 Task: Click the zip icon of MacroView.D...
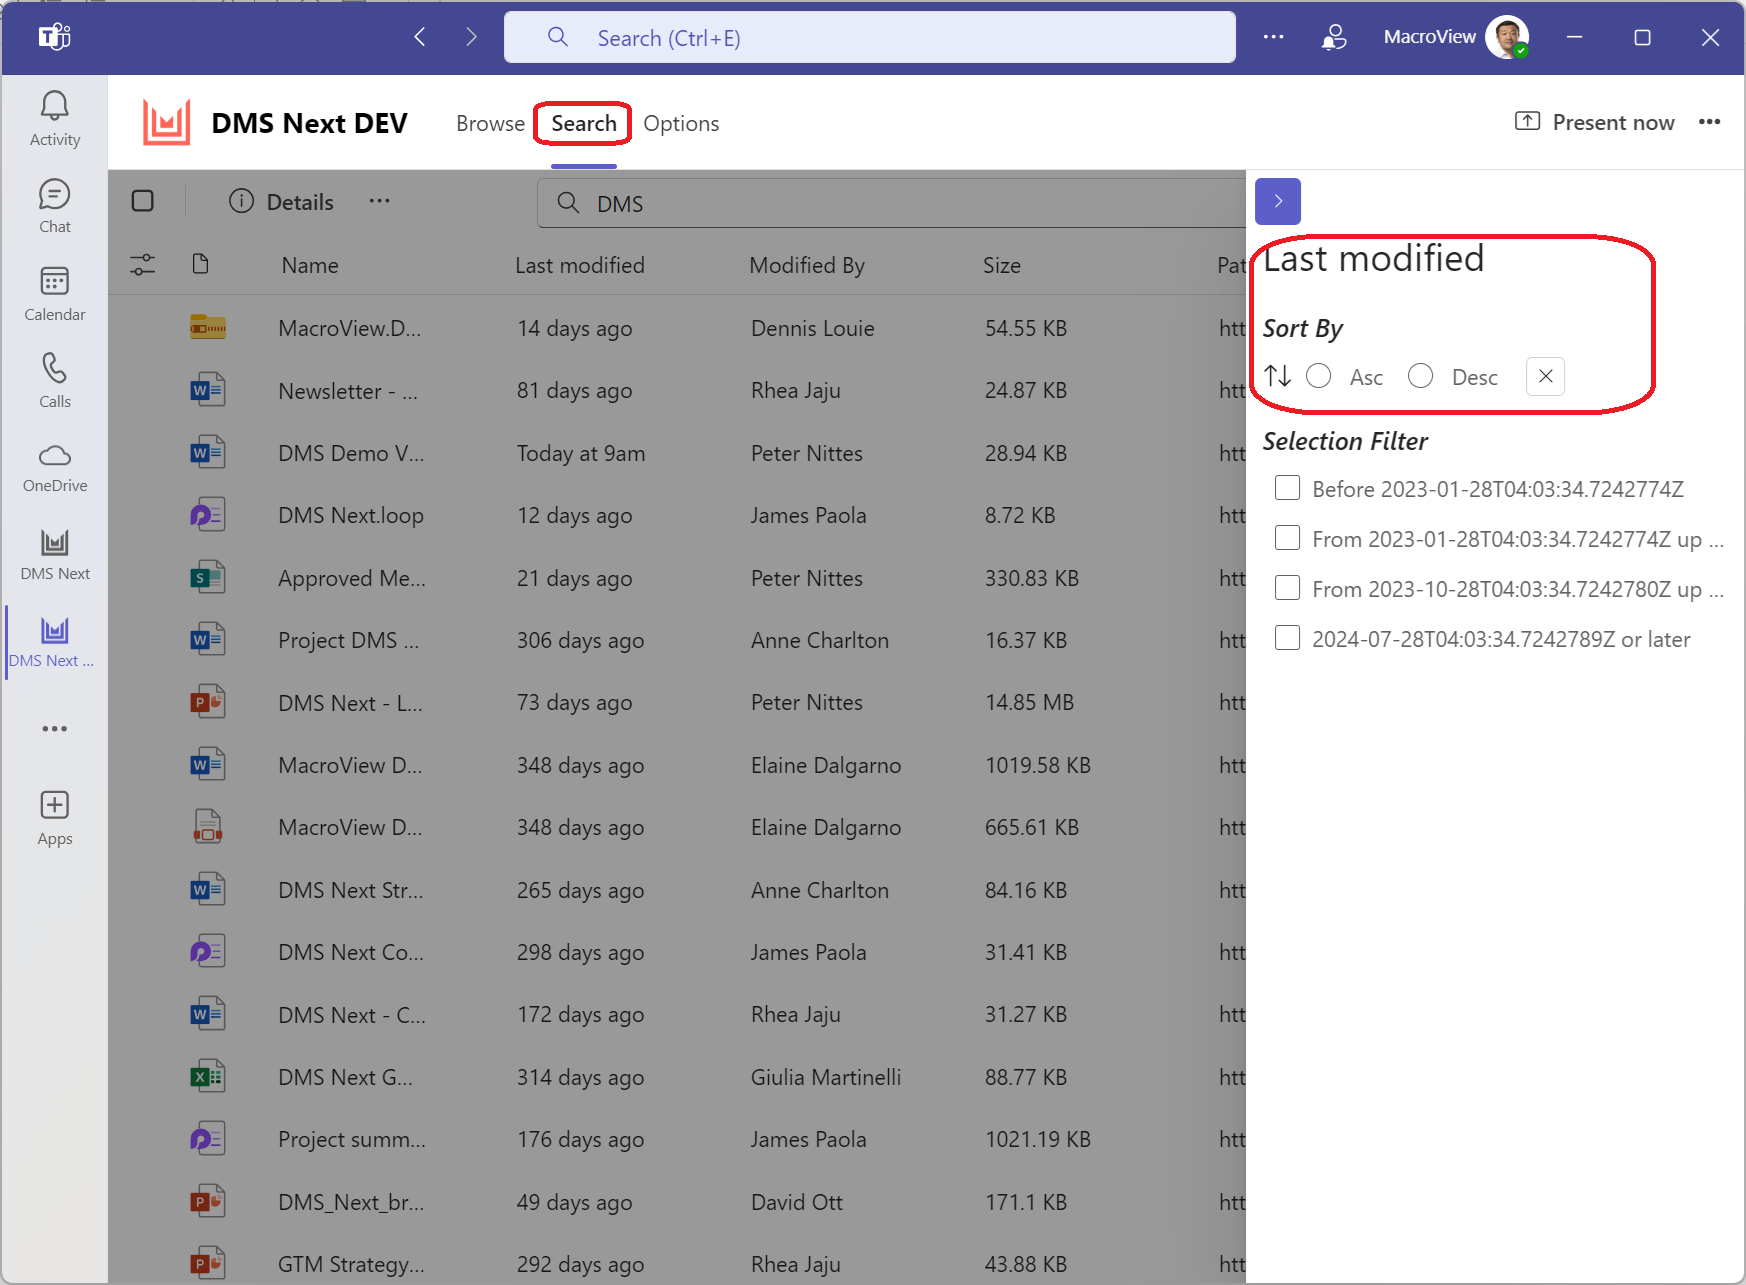[x=207, y=327]
